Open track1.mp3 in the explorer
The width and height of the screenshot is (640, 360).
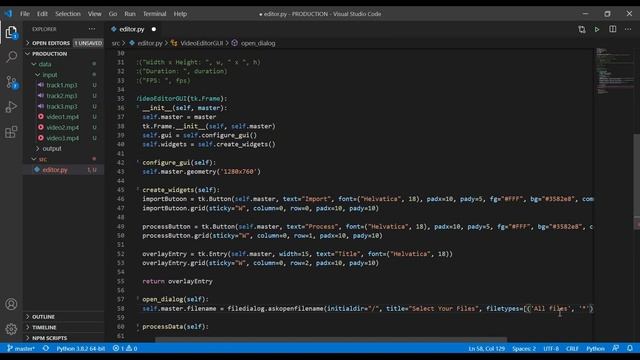point(64,85)
